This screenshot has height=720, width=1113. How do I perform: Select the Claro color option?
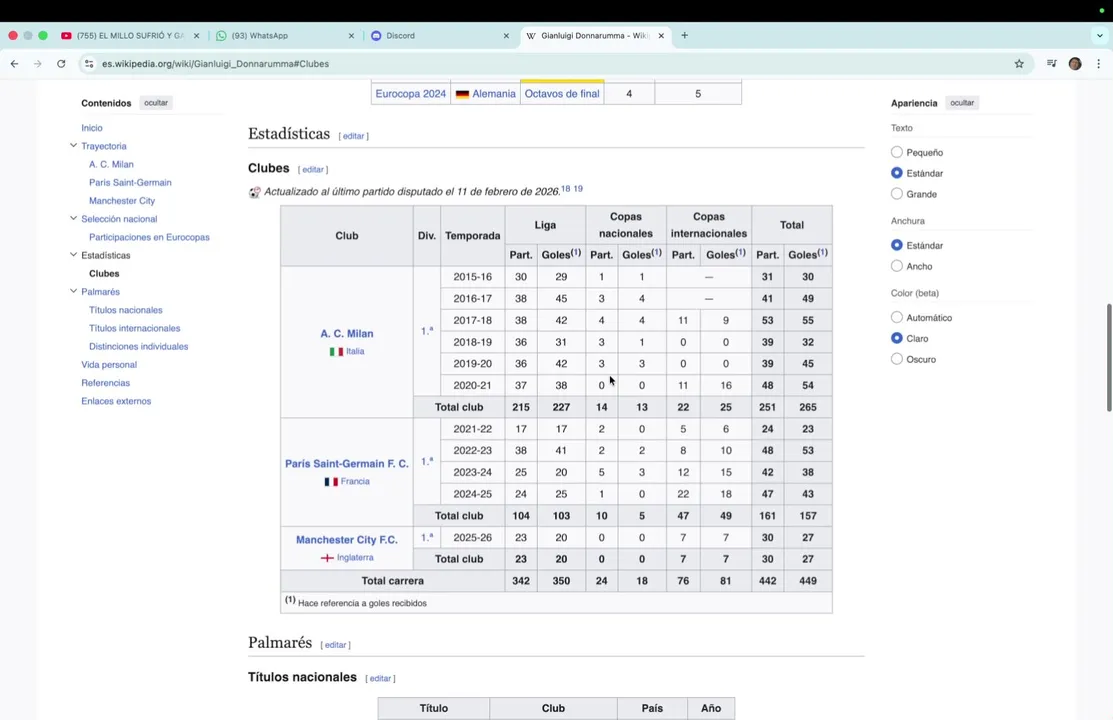click(x=897, y=338)
